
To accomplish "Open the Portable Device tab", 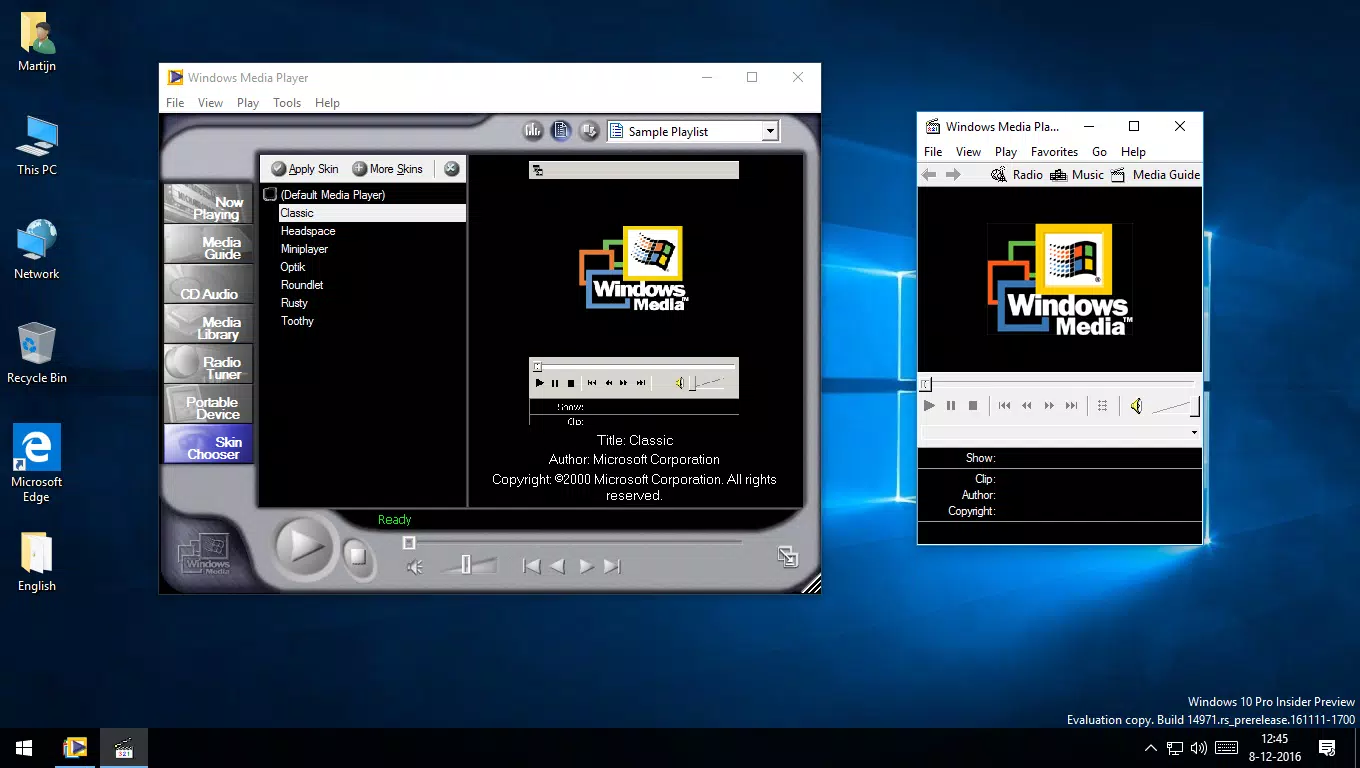I will coord(208,404).
